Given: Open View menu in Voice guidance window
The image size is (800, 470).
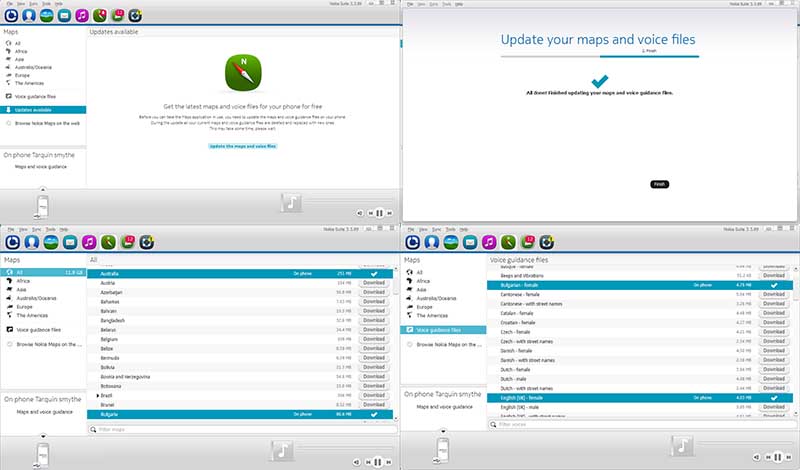Looking at the screenshot, I should 423,229.
